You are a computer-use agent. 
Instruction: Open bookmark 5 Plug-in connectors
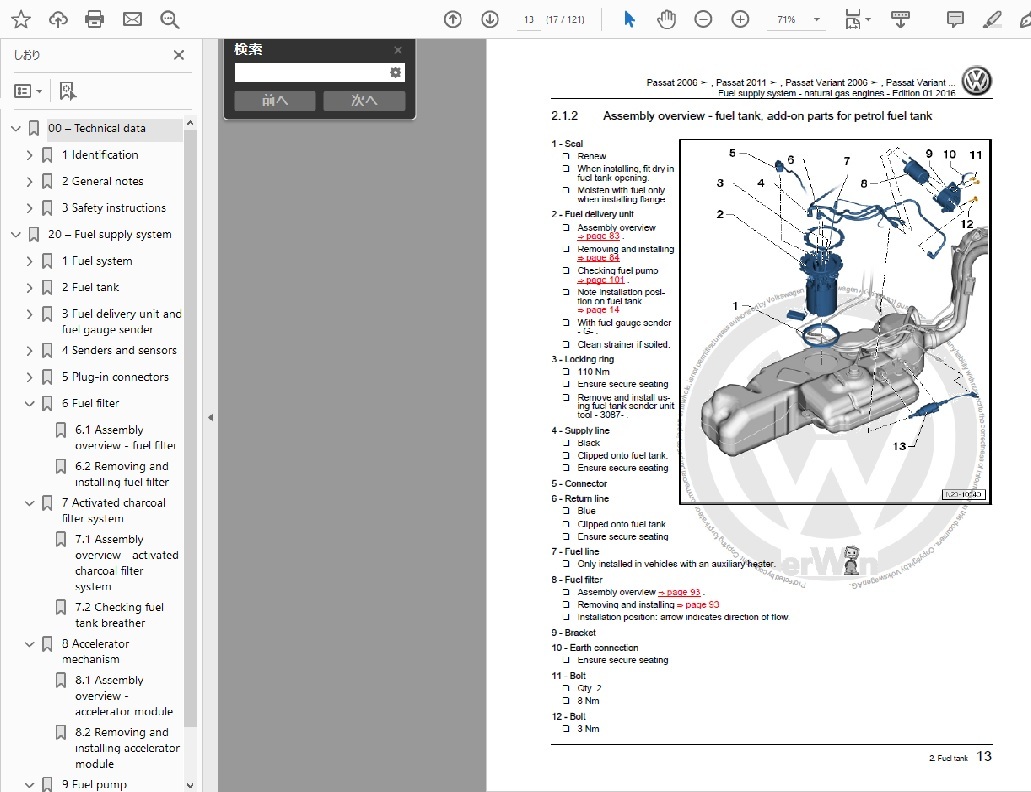point(115,377)
